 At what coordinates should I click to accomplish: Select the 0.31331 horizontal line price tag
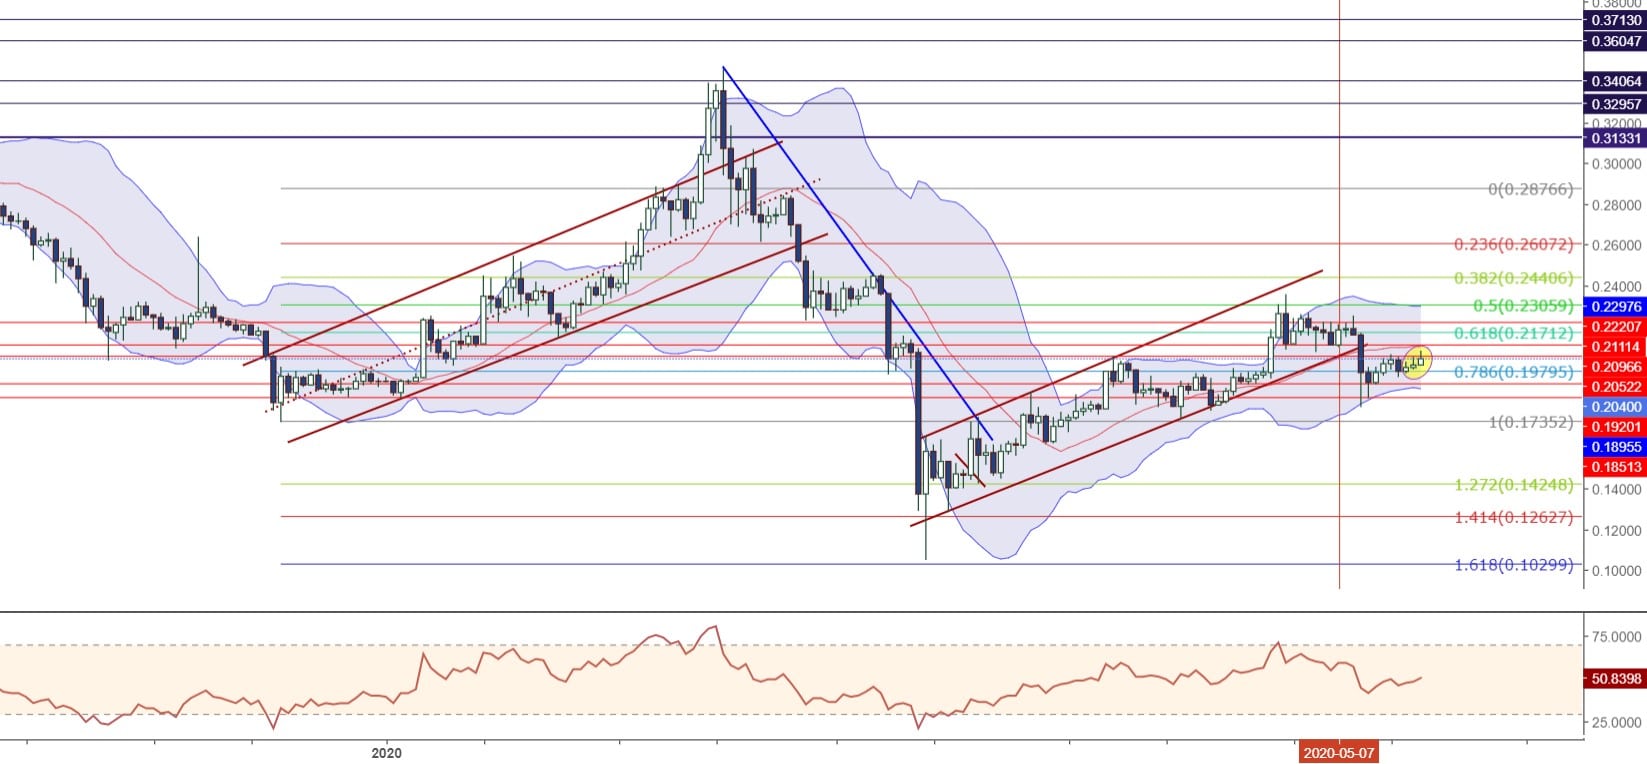coord(1615,138)
